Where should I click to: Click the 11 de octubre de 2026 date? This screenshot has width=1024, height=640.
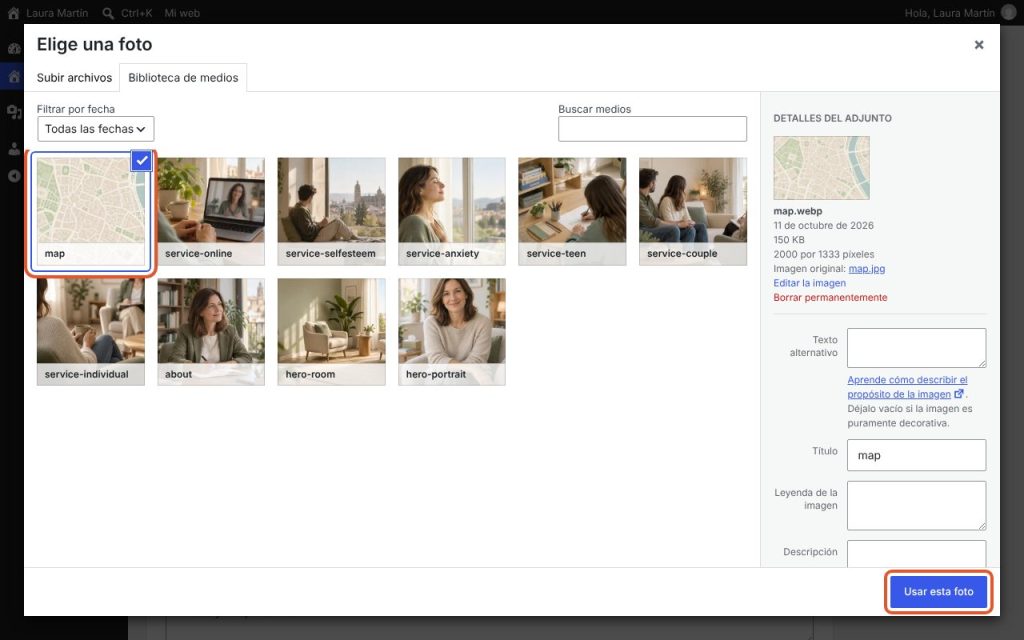coord(824,225)
